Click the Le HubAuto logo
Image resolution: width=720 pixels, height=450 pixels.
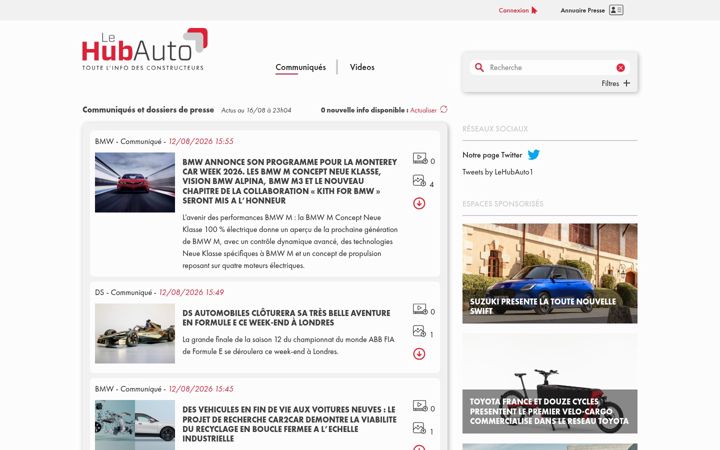point(145,50)
